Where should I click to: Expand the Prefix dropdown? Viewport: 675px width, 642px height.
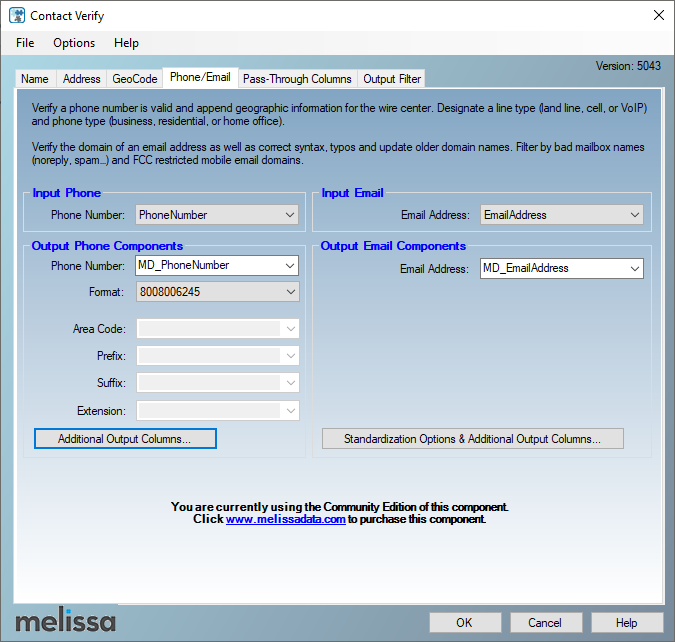pos(291,356)
